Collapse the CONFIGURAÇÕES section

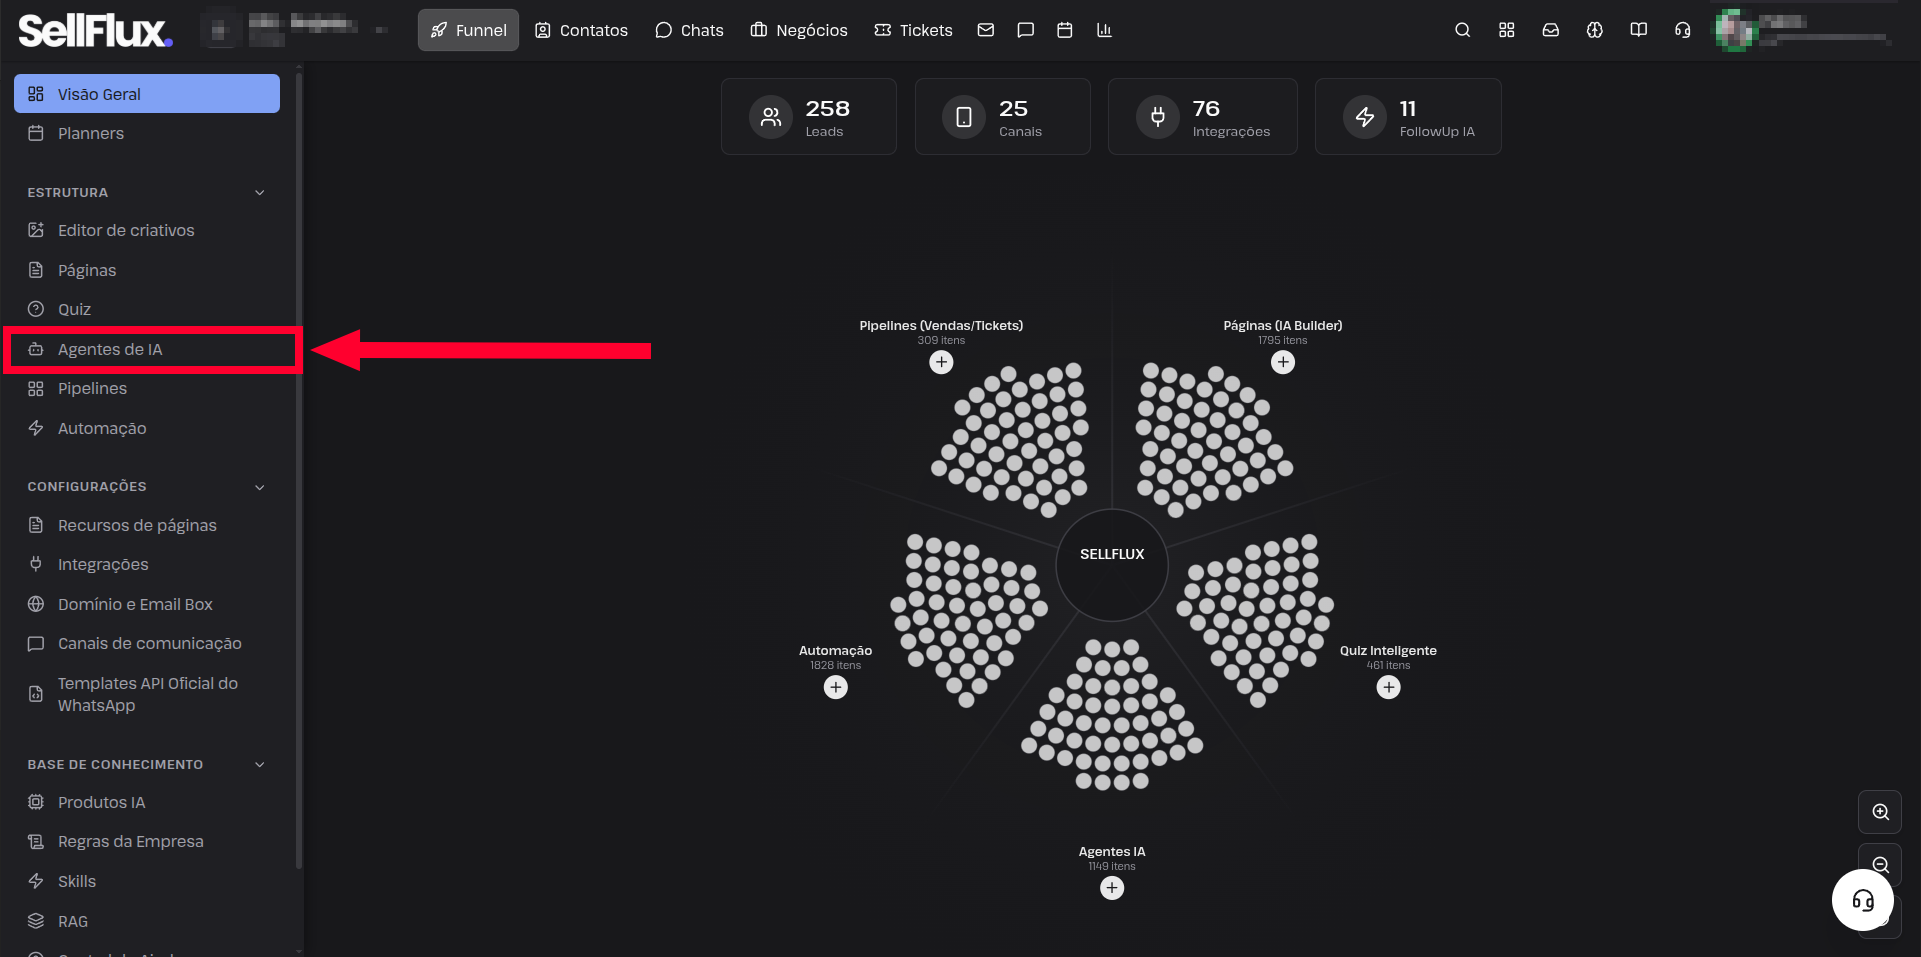click(260, 487)
